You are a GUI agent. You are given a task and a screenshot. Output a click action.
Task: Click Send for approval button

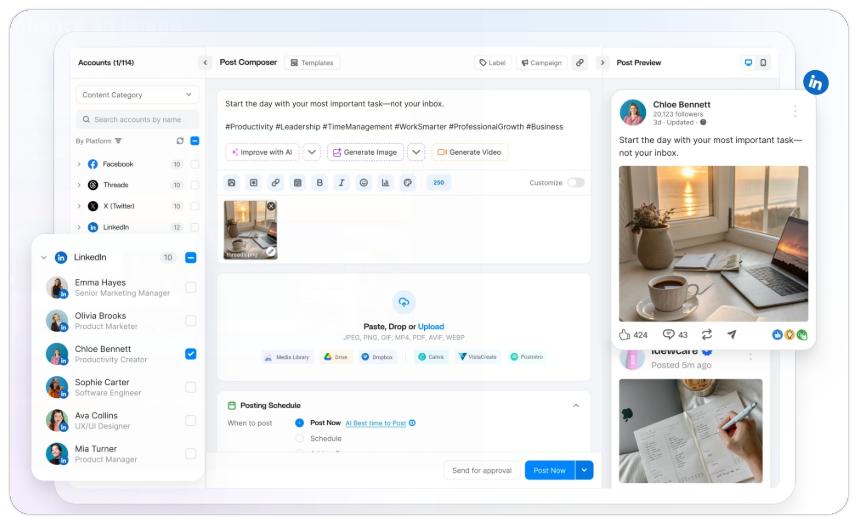(x=482, y=470)
